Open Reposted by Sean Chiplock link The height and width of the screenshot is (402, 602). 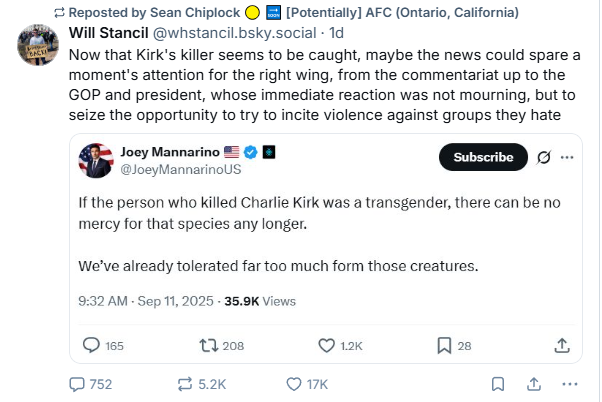click(154, 13)
